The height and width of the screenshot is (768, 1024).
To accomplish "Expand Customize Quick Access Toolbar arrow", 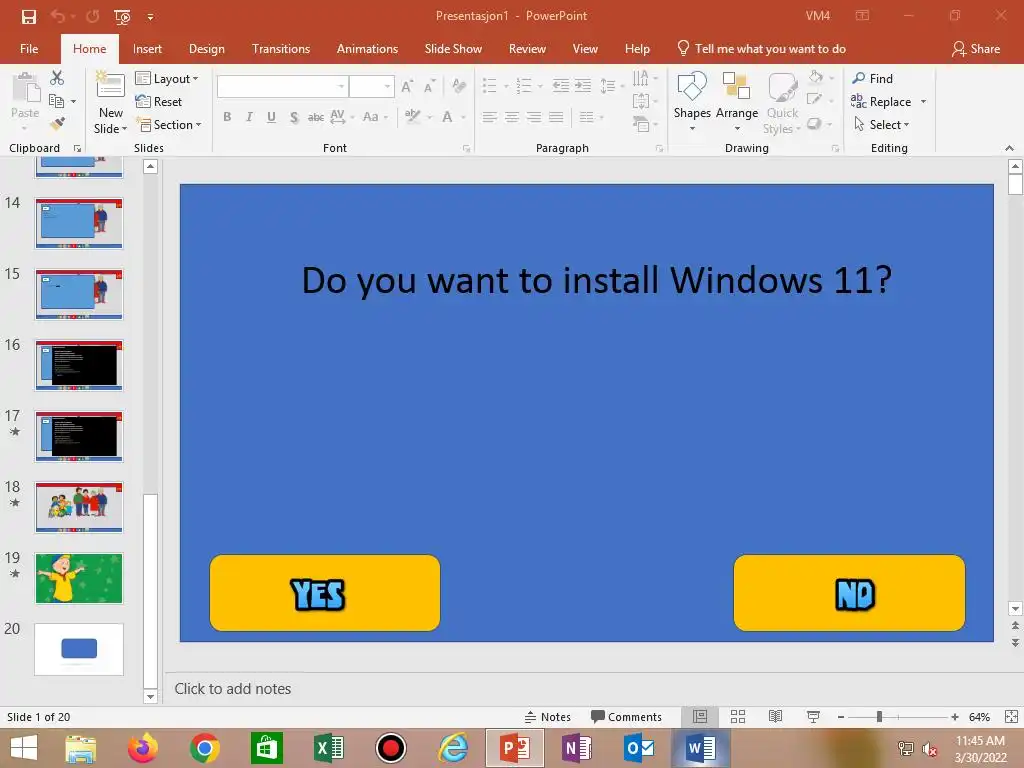I will (150, 17).
